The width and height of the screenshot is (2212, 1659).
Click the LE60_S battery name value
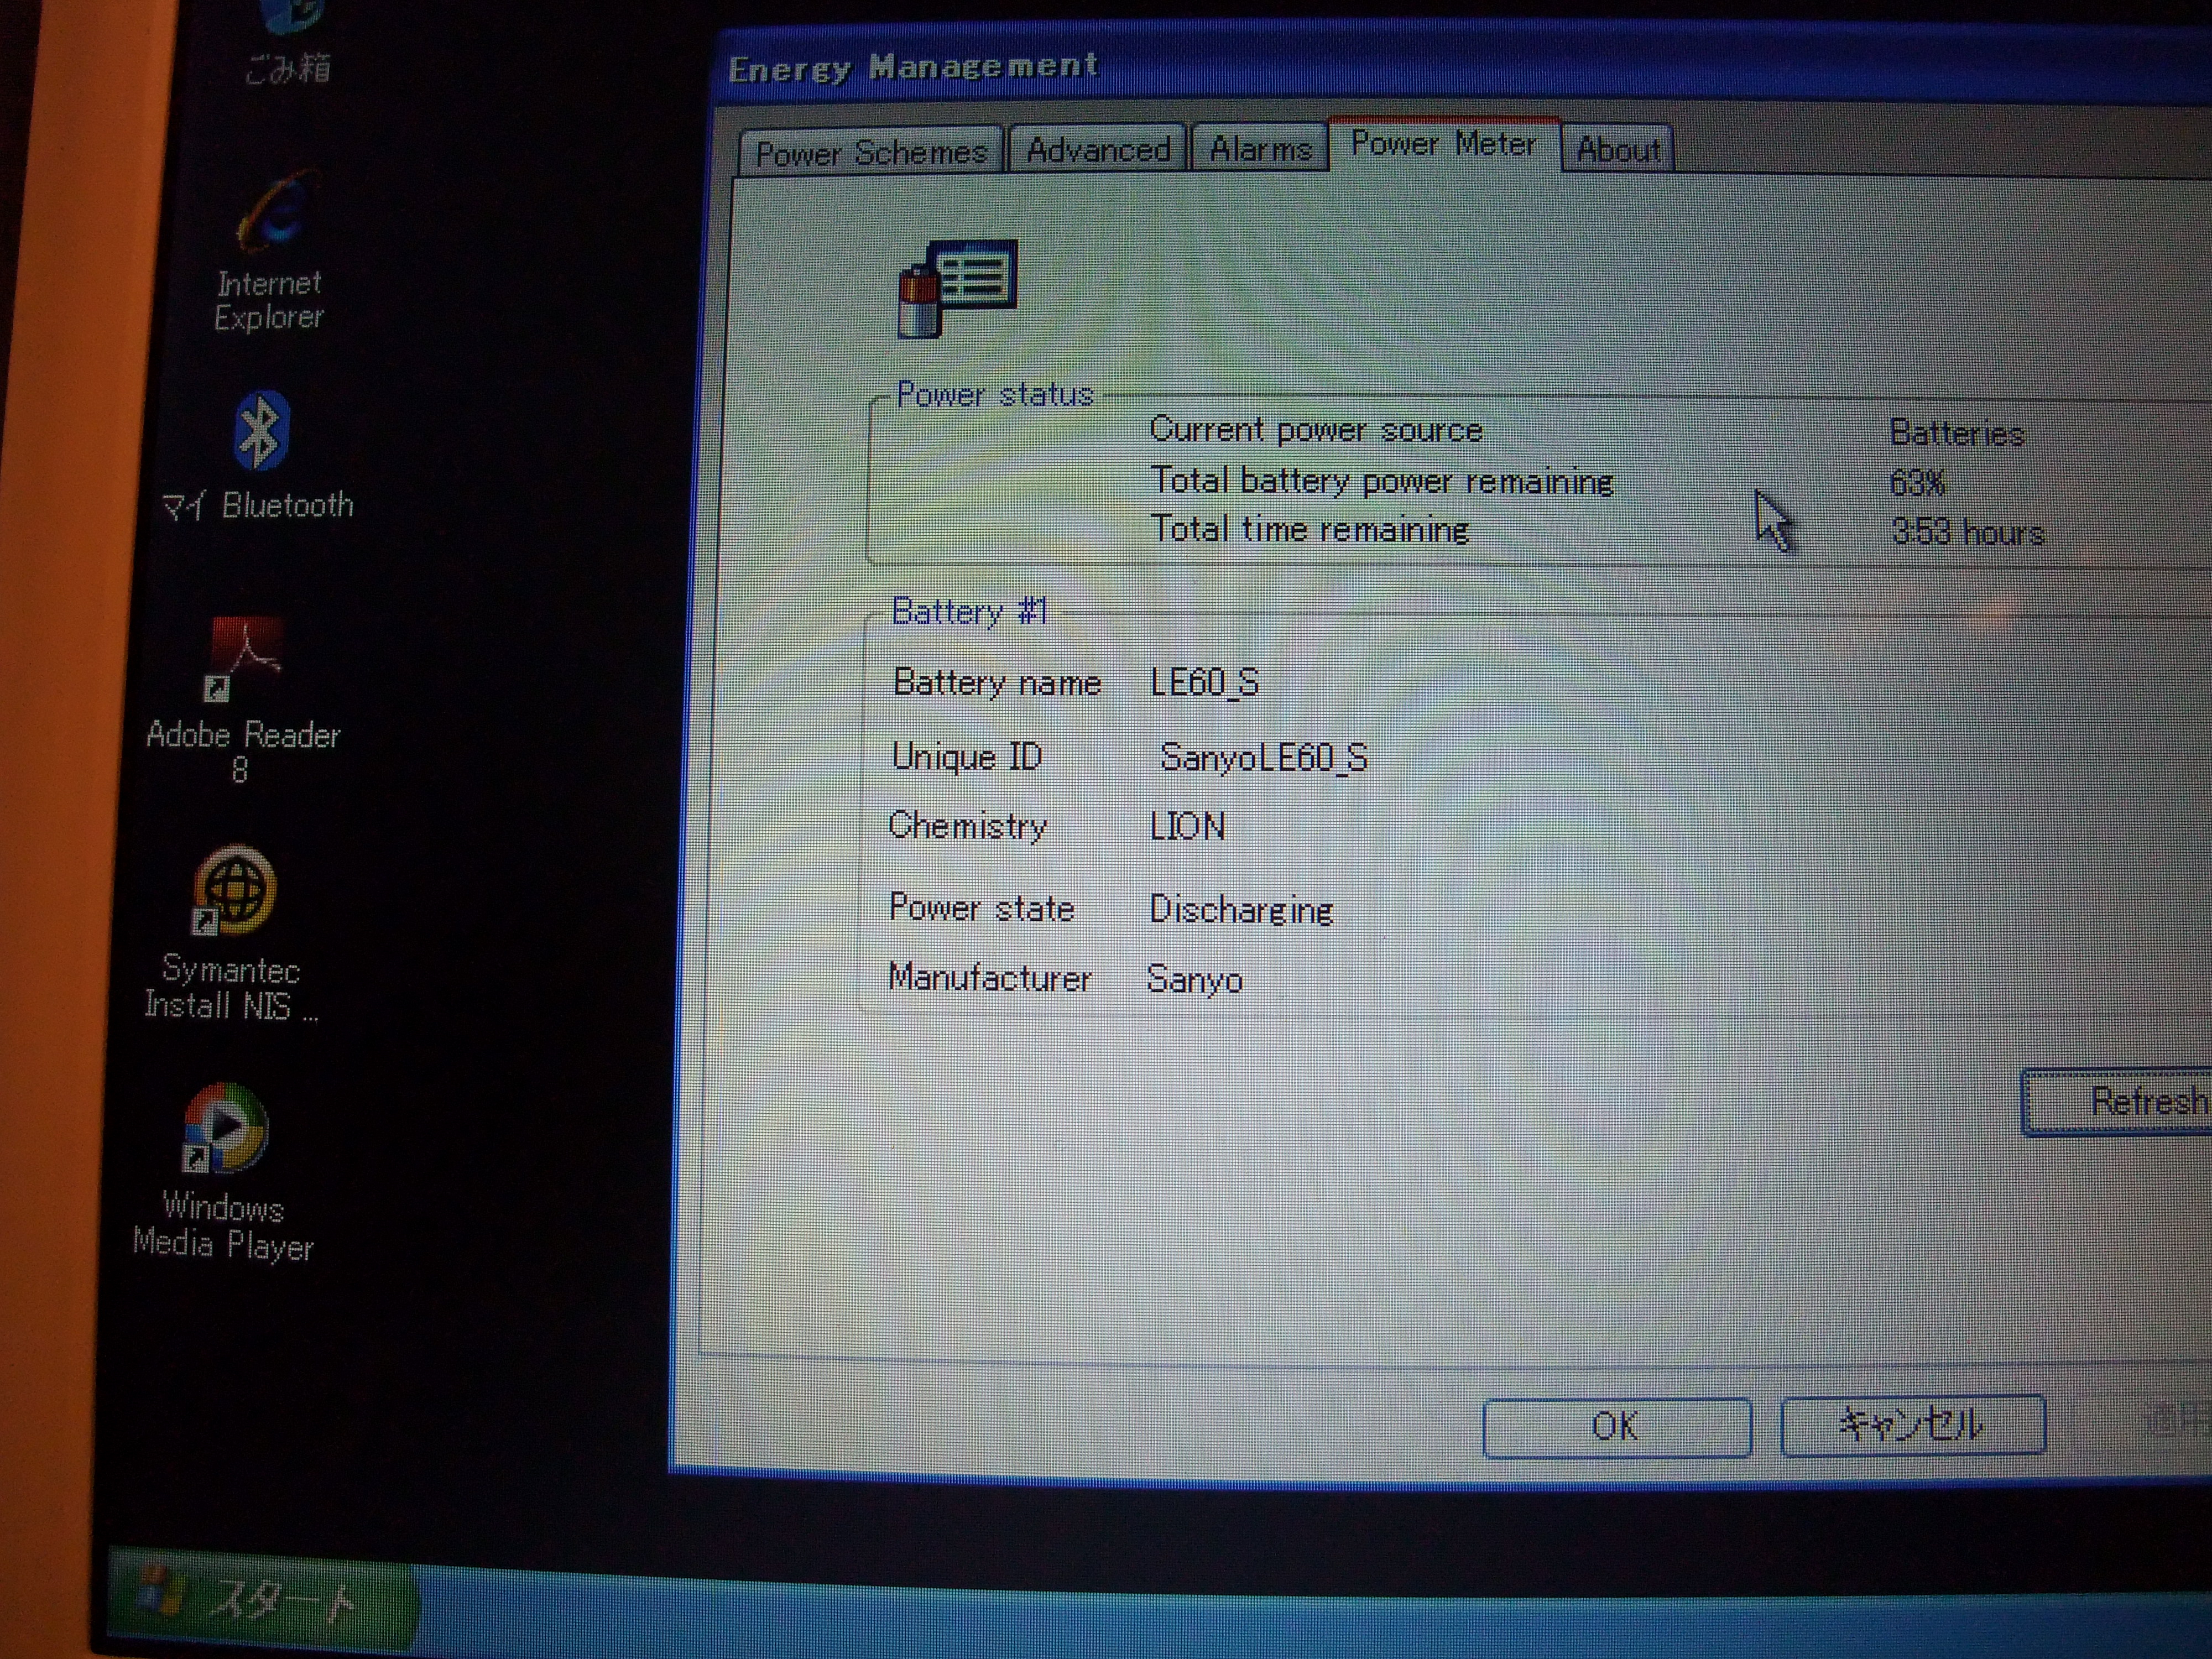click(1204, 682)
